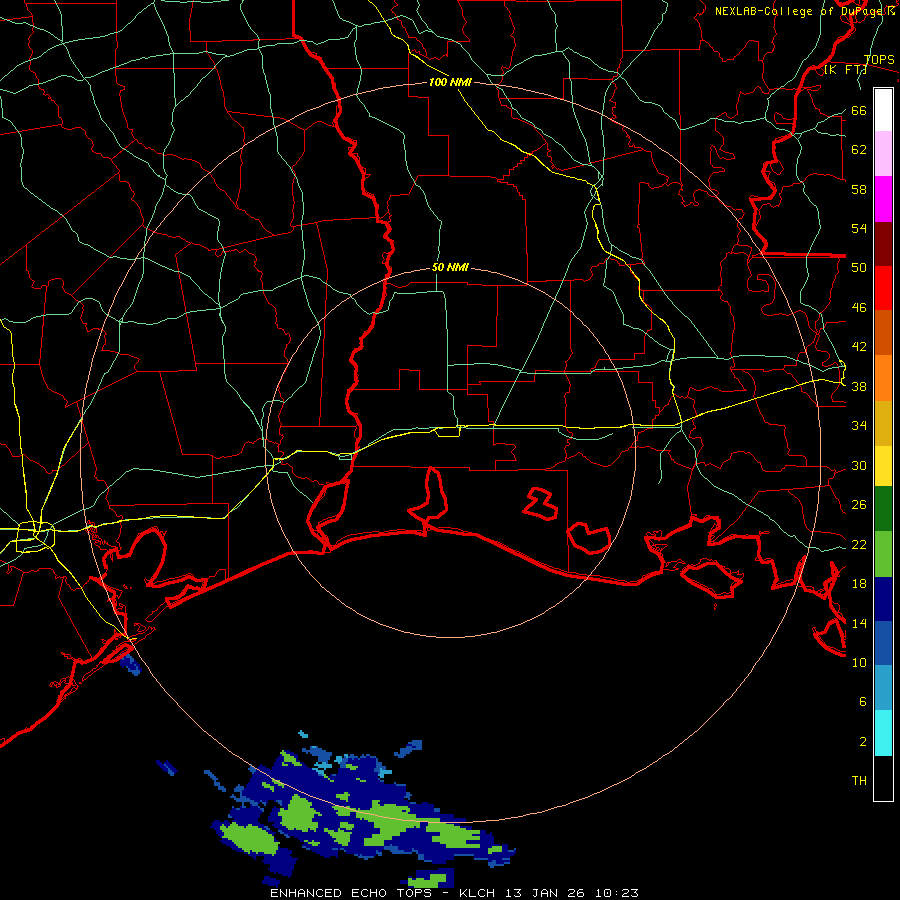Click legend value 26

pyautogui.click(x=859, y=505)
